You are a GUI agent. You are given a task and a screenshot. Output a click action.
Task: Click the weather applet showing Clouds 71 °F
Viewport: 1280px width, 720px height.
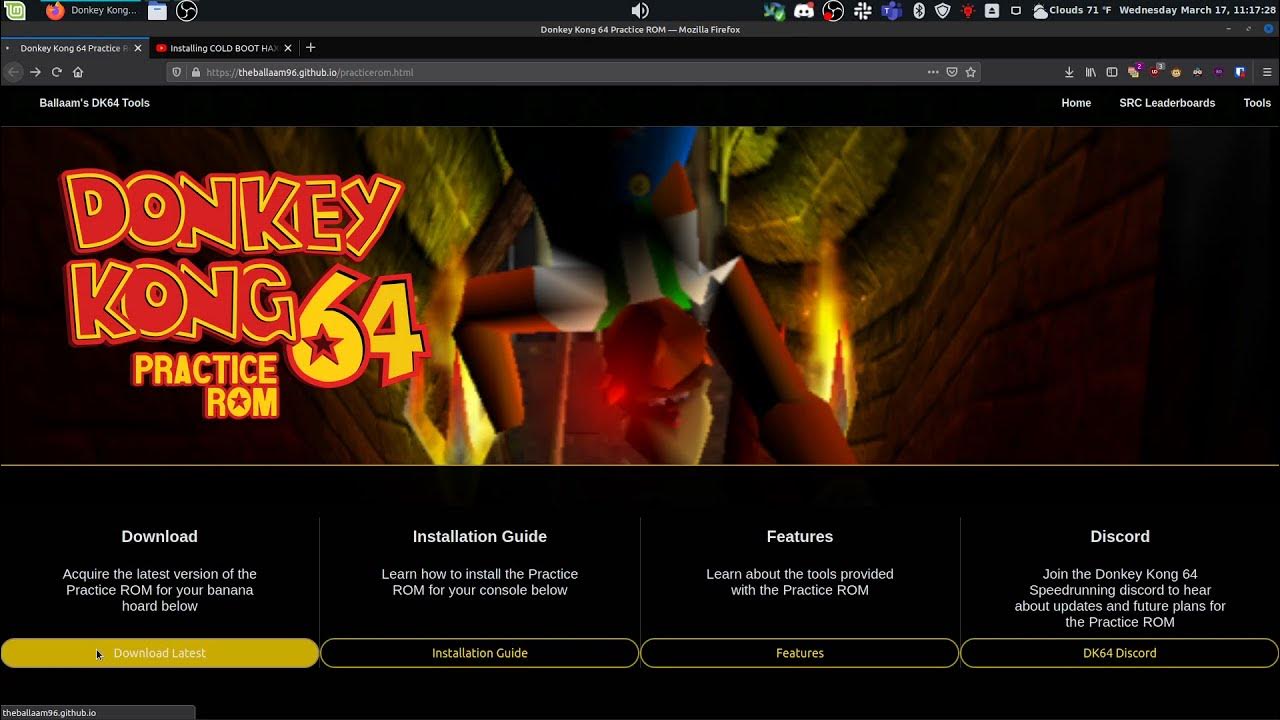pyautogui.click(x=1071, y=10)
